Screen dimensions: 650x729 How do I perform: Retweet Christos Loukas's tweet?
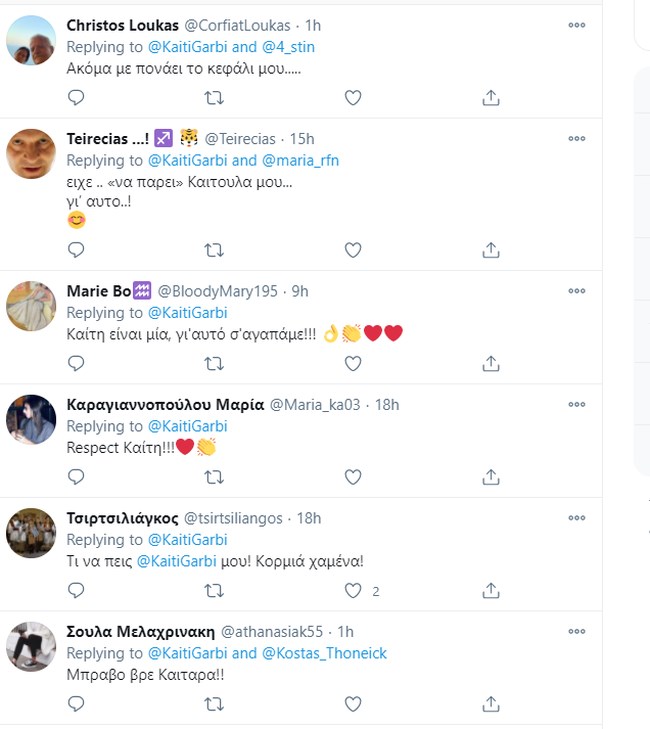tap(214, 97)
